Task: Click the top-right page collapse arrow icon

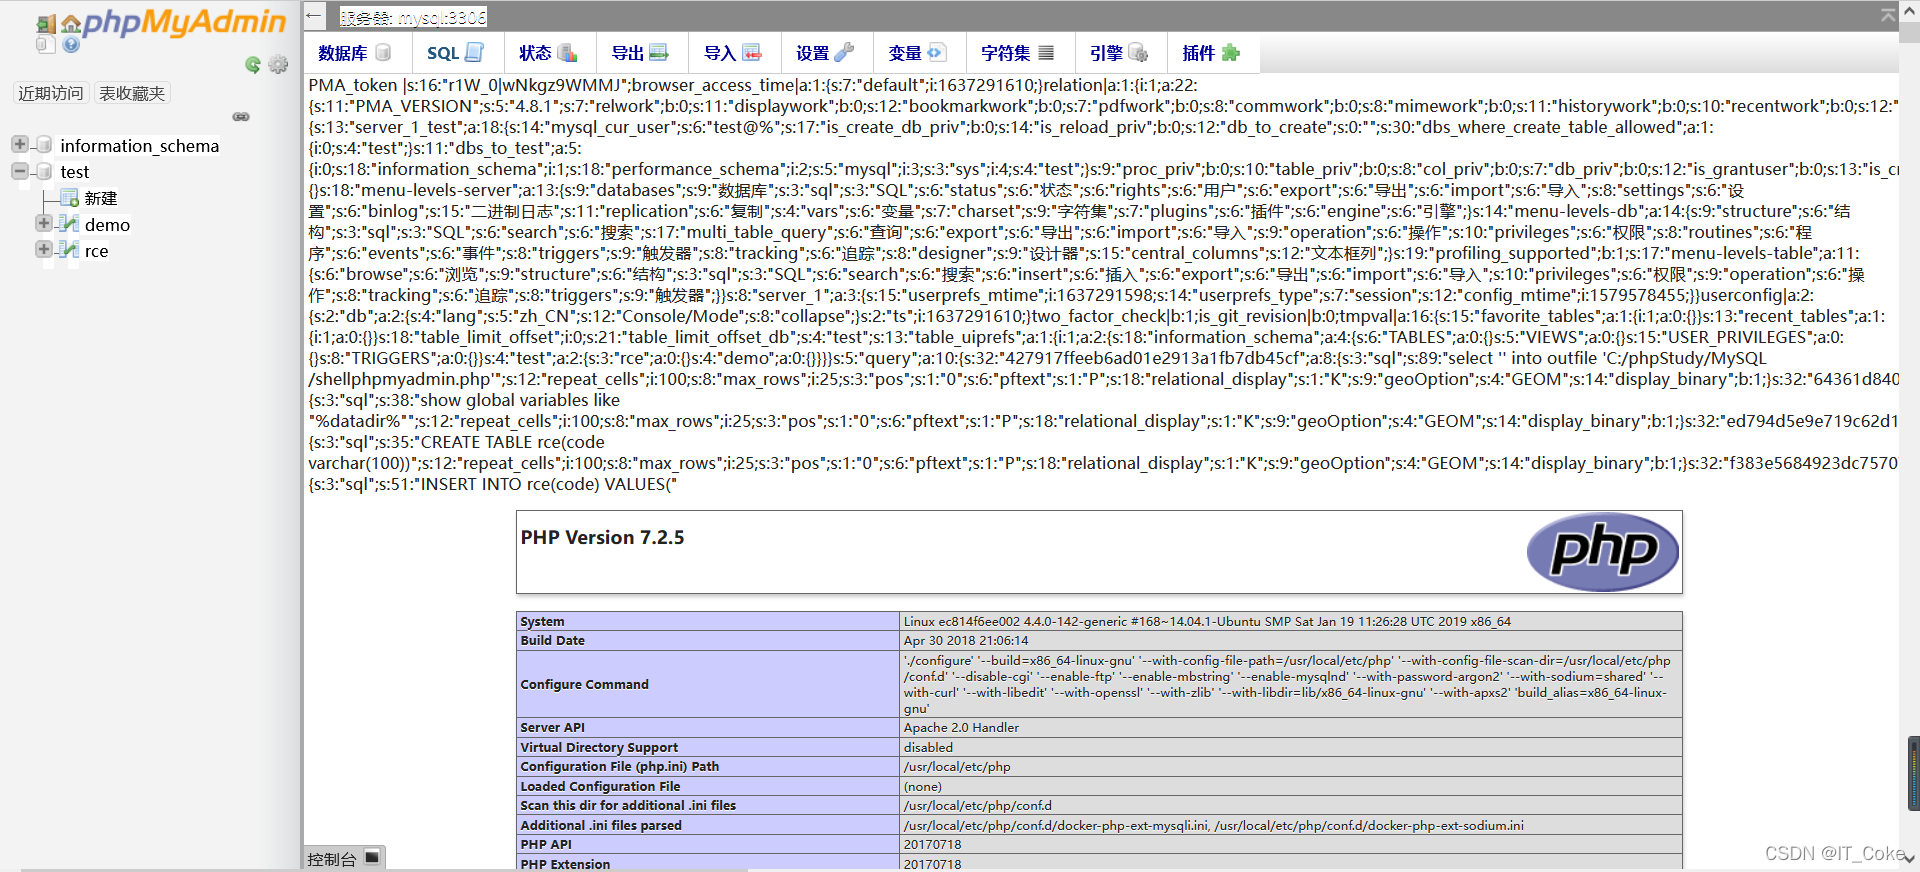Action: 1888,14
